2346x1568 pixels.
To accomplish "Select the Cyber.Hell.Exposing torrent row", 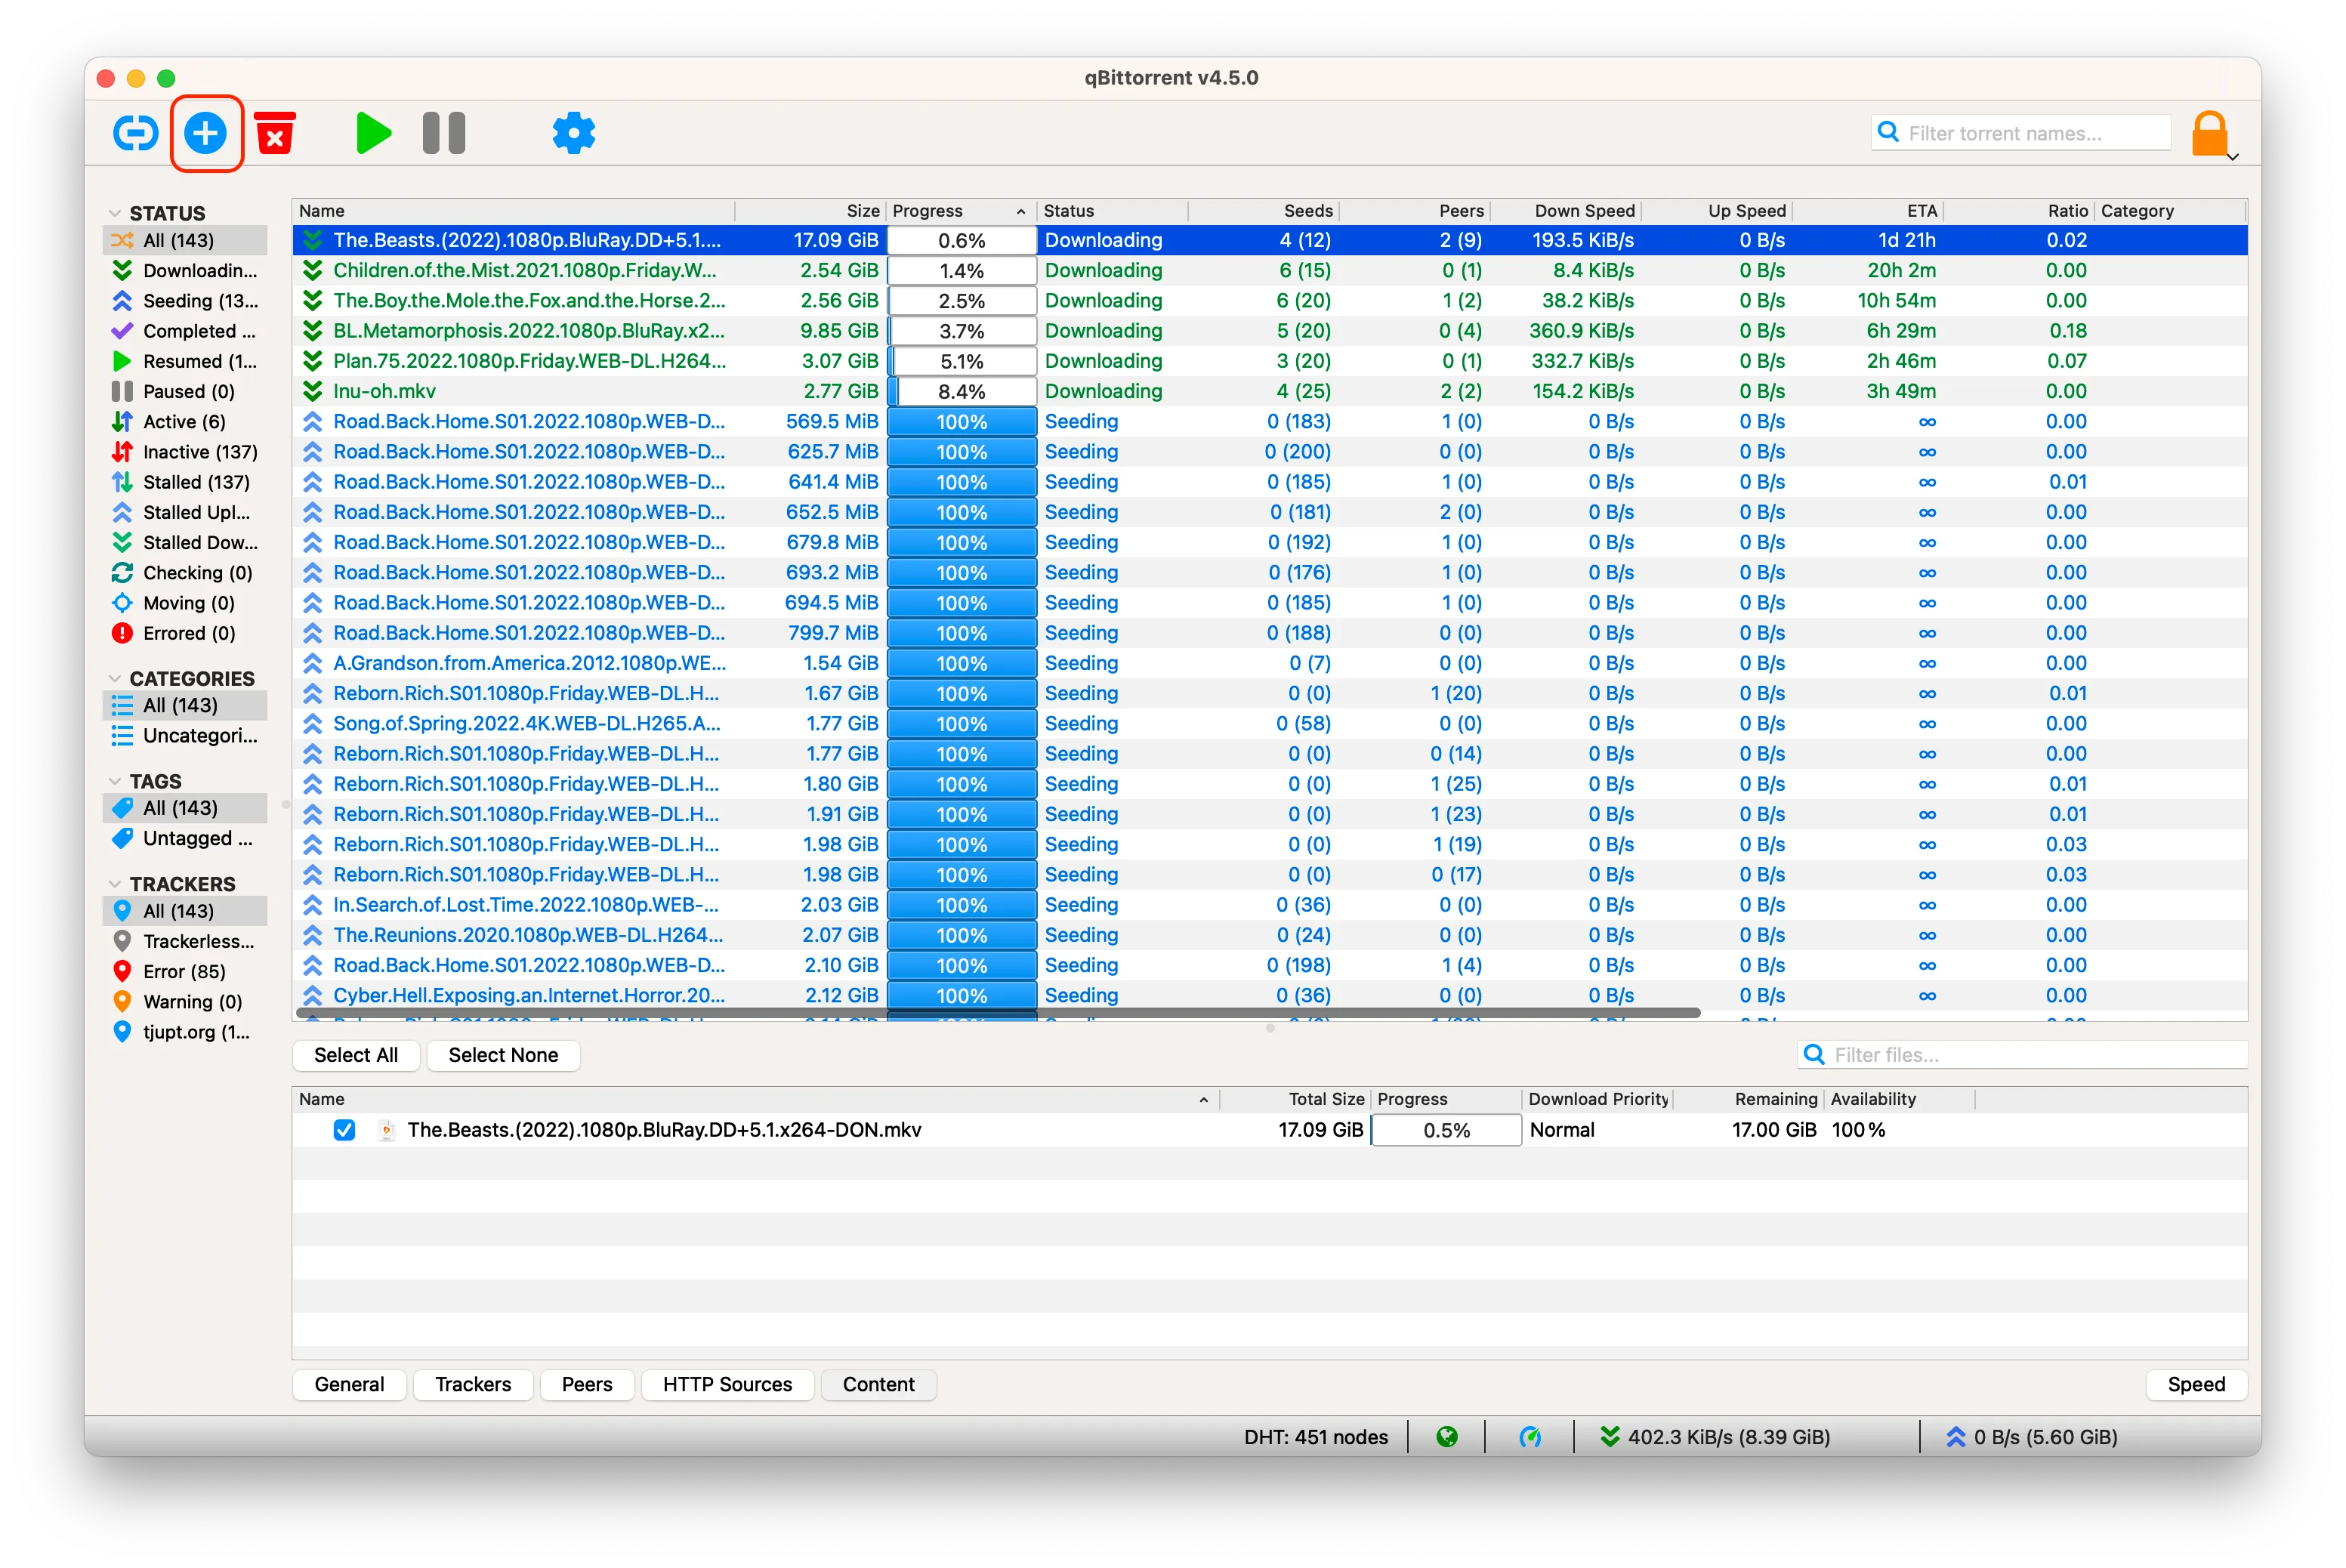I will tap(1270, 996).
